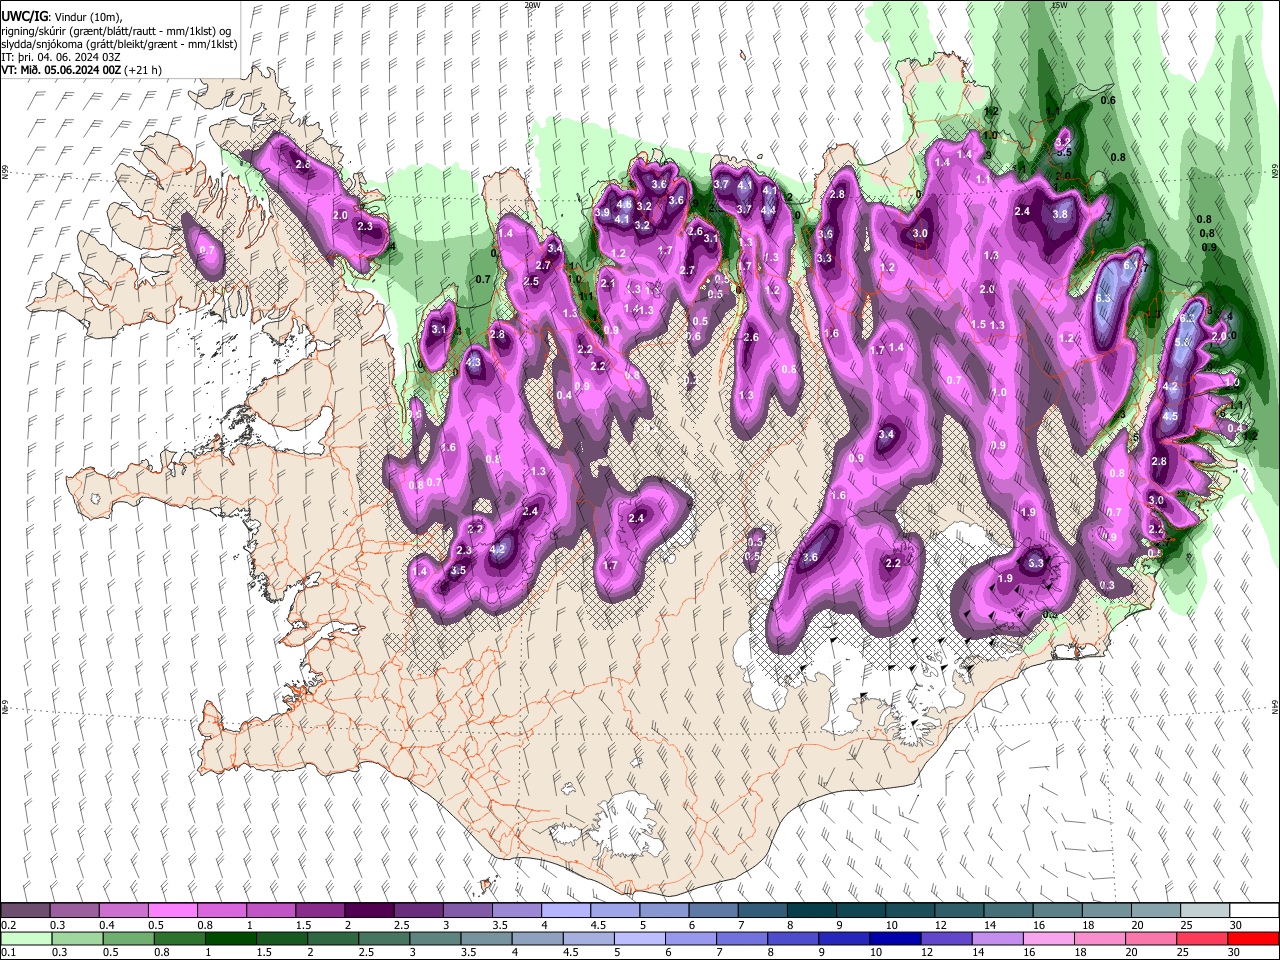Pick the violet 12 swatch in the lower legend
Viewport: 1280px width, 960px height.
point(945,938)
